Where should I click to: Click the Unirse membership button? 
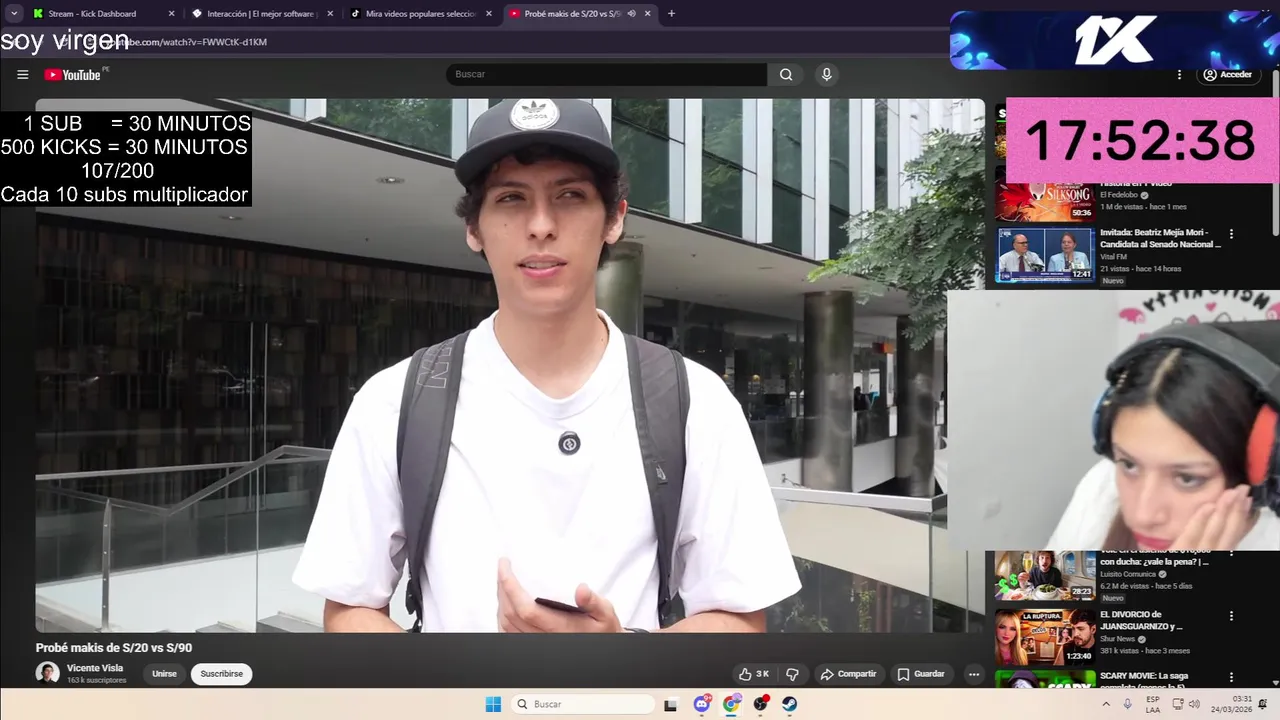[x=164, y=674]
